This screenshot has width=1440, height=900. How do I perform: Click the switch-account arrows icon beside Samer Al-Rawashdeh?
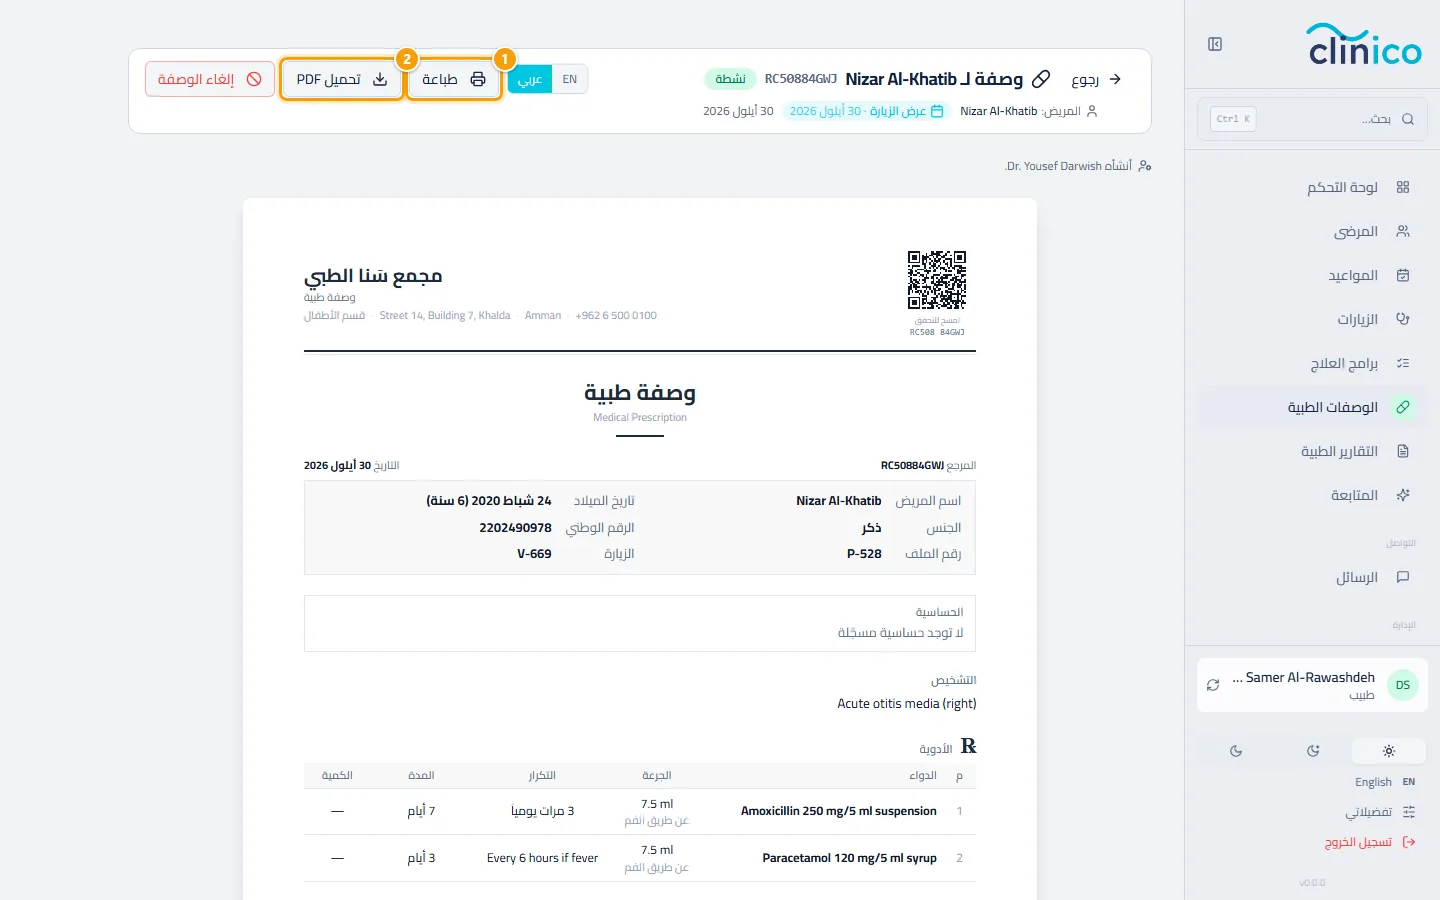point(1213,685)
